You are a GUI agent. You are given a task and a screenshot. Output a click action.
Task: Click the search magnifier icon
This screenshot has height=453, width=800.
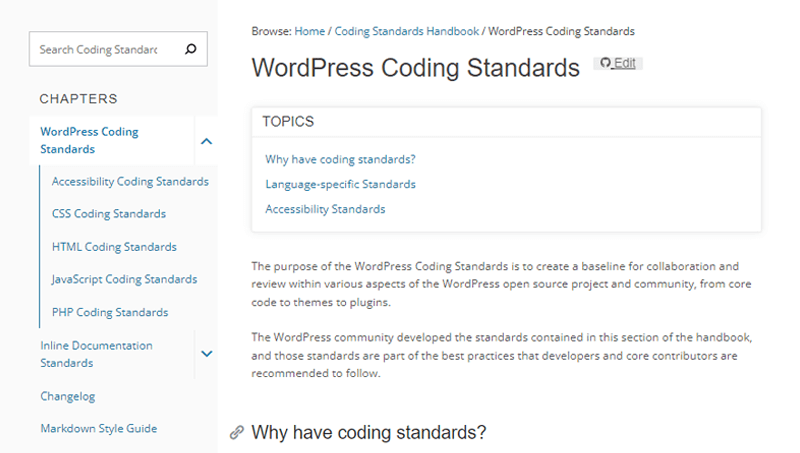(190, 49)
